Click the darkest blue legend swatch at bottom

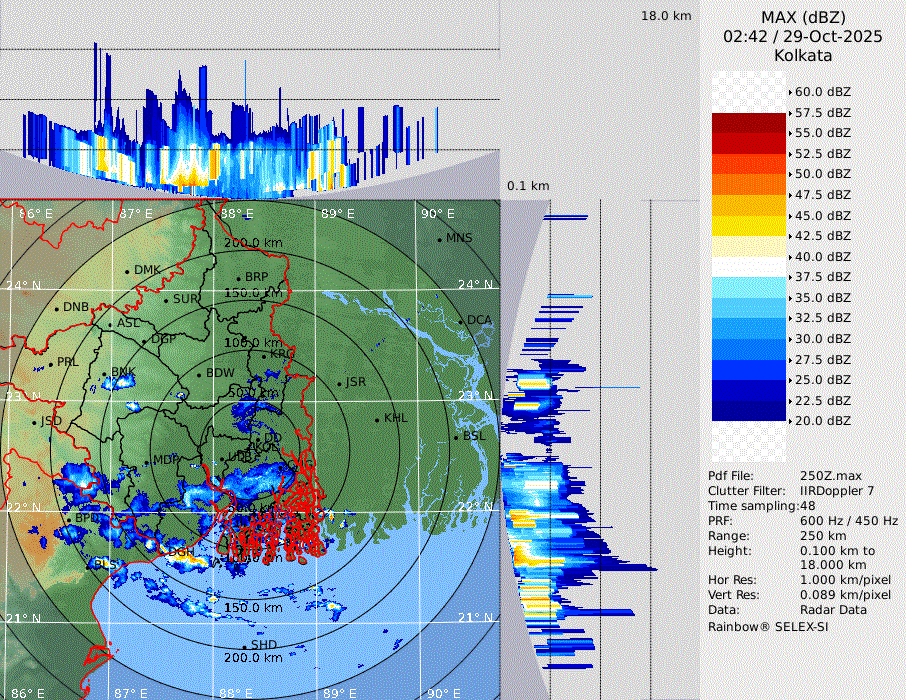click(x=749, y=411)
